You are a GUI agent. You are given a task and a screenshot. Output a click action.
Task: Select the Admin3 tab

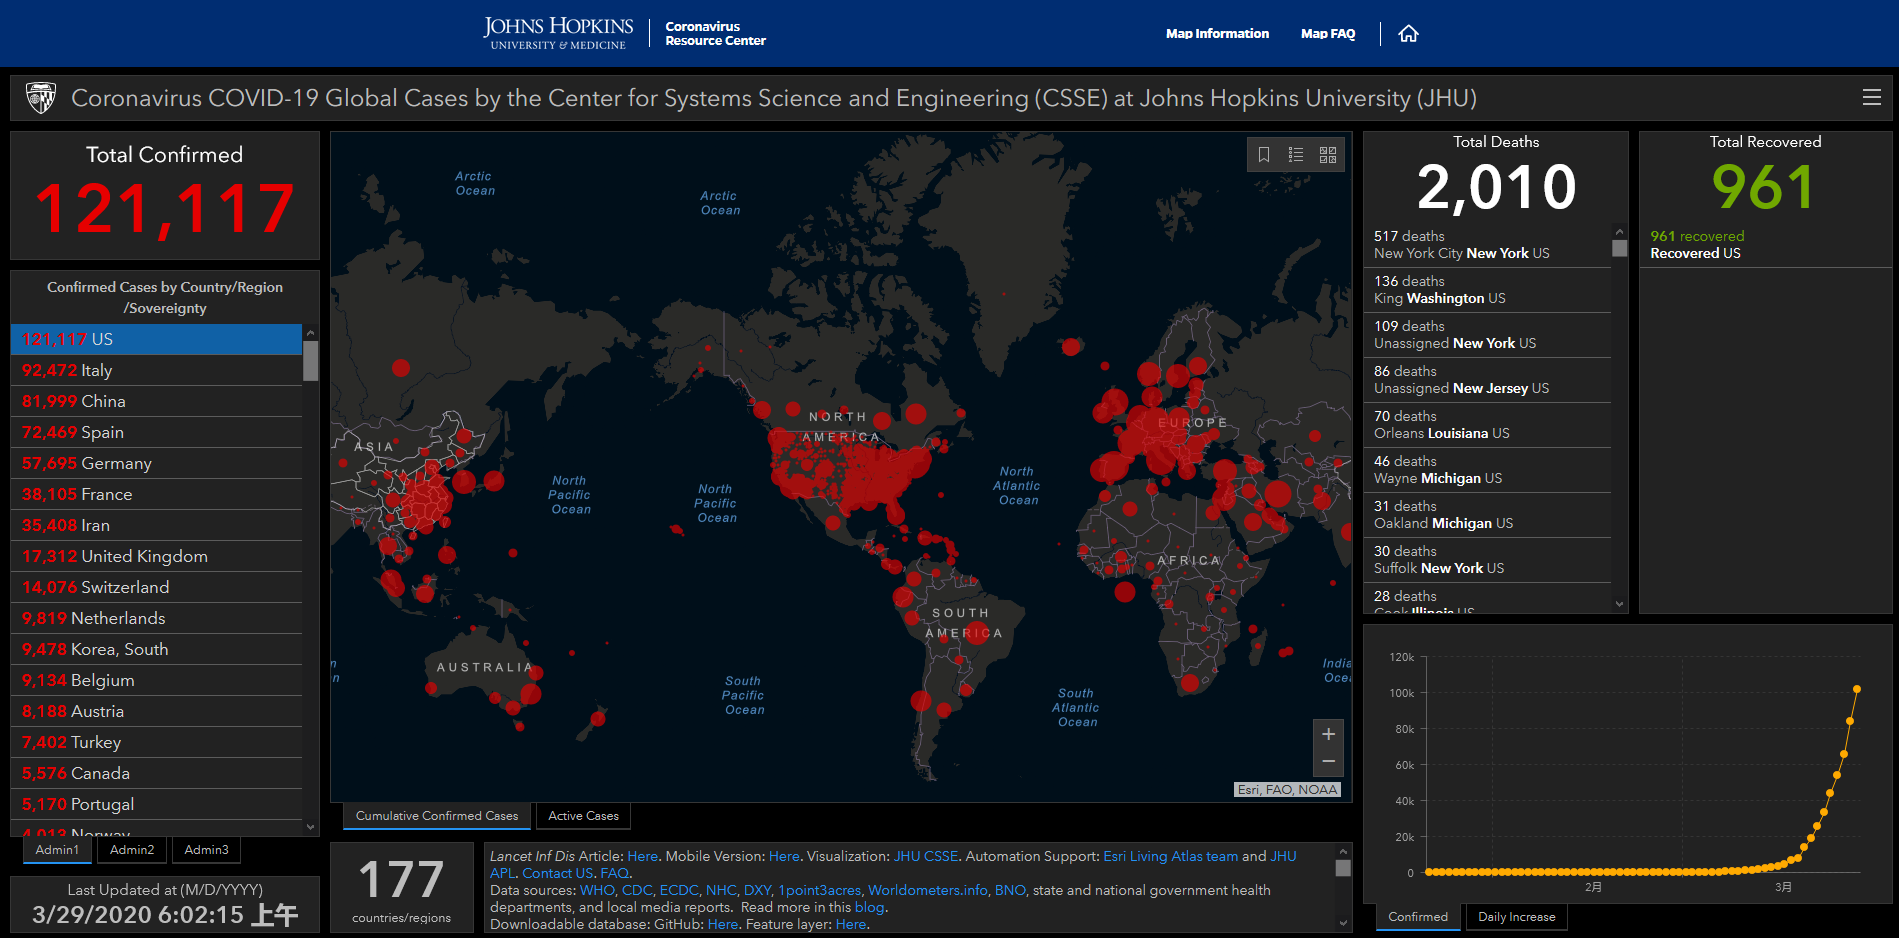pyautogui.click(x=206, y=850)
